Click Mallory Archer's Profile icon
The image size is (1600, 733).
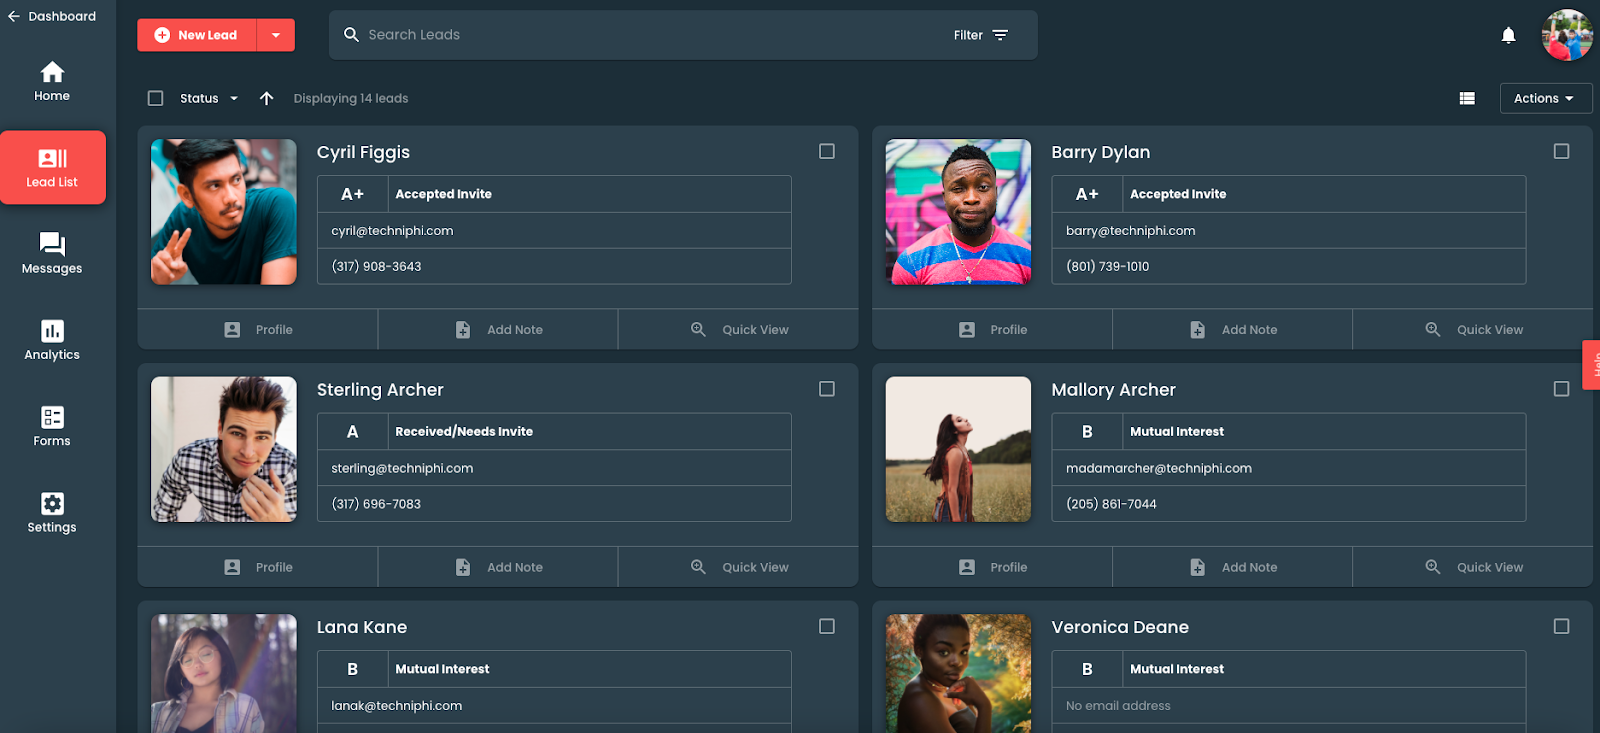(967, 567)
